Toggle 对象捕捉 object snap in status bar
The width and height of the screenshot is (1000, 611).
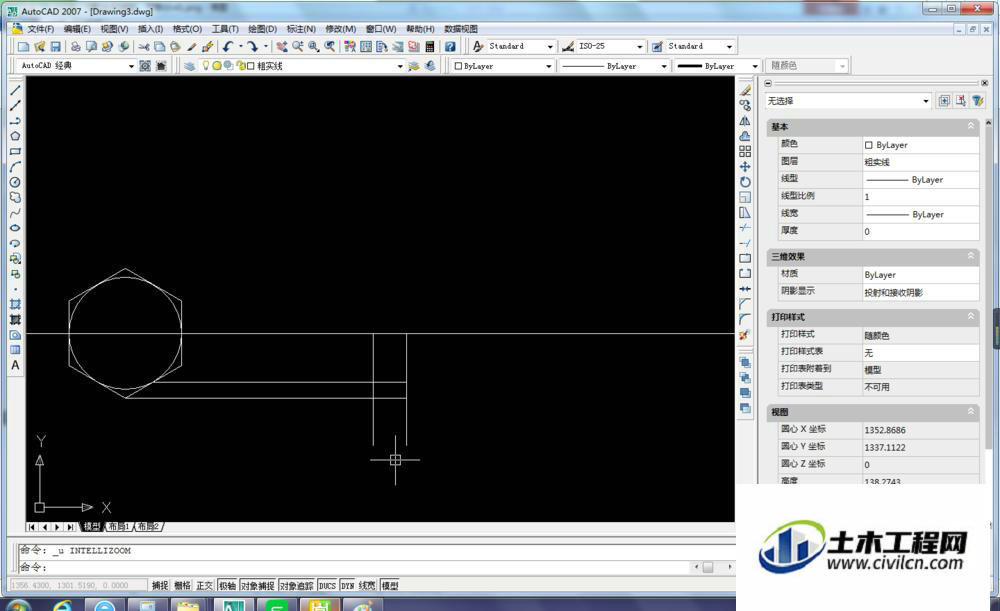coord(258,585)
